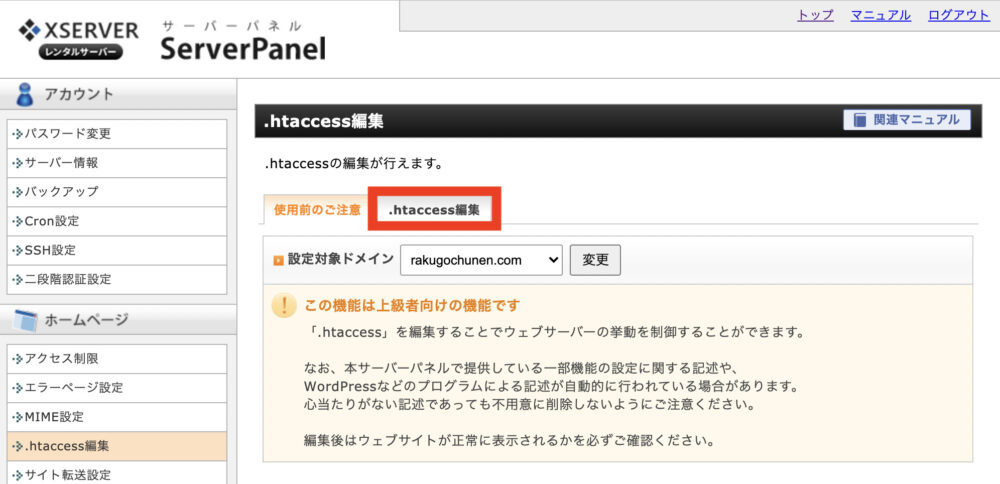Image resolution: width=1000 pixels, height=484 pixels.
Task: Click the ログアウト link
Action: click(x=959, y=15)
